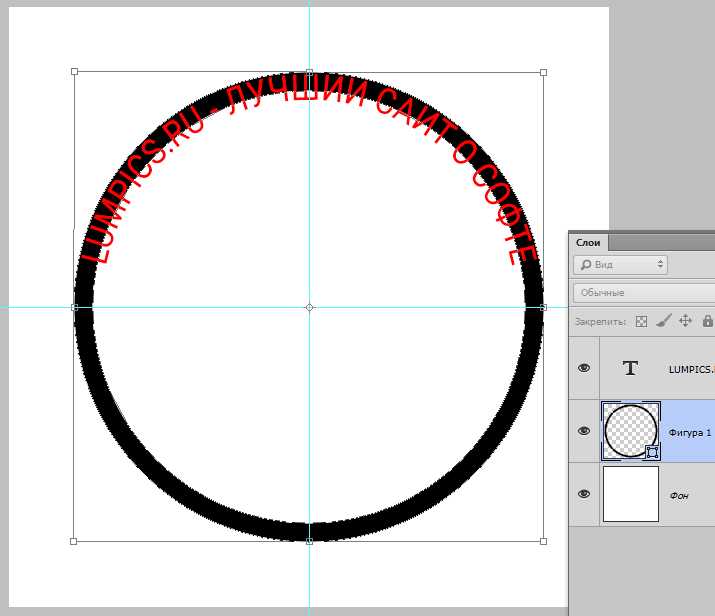Click the magnifier icon in the Вид filter

point(586,265)
